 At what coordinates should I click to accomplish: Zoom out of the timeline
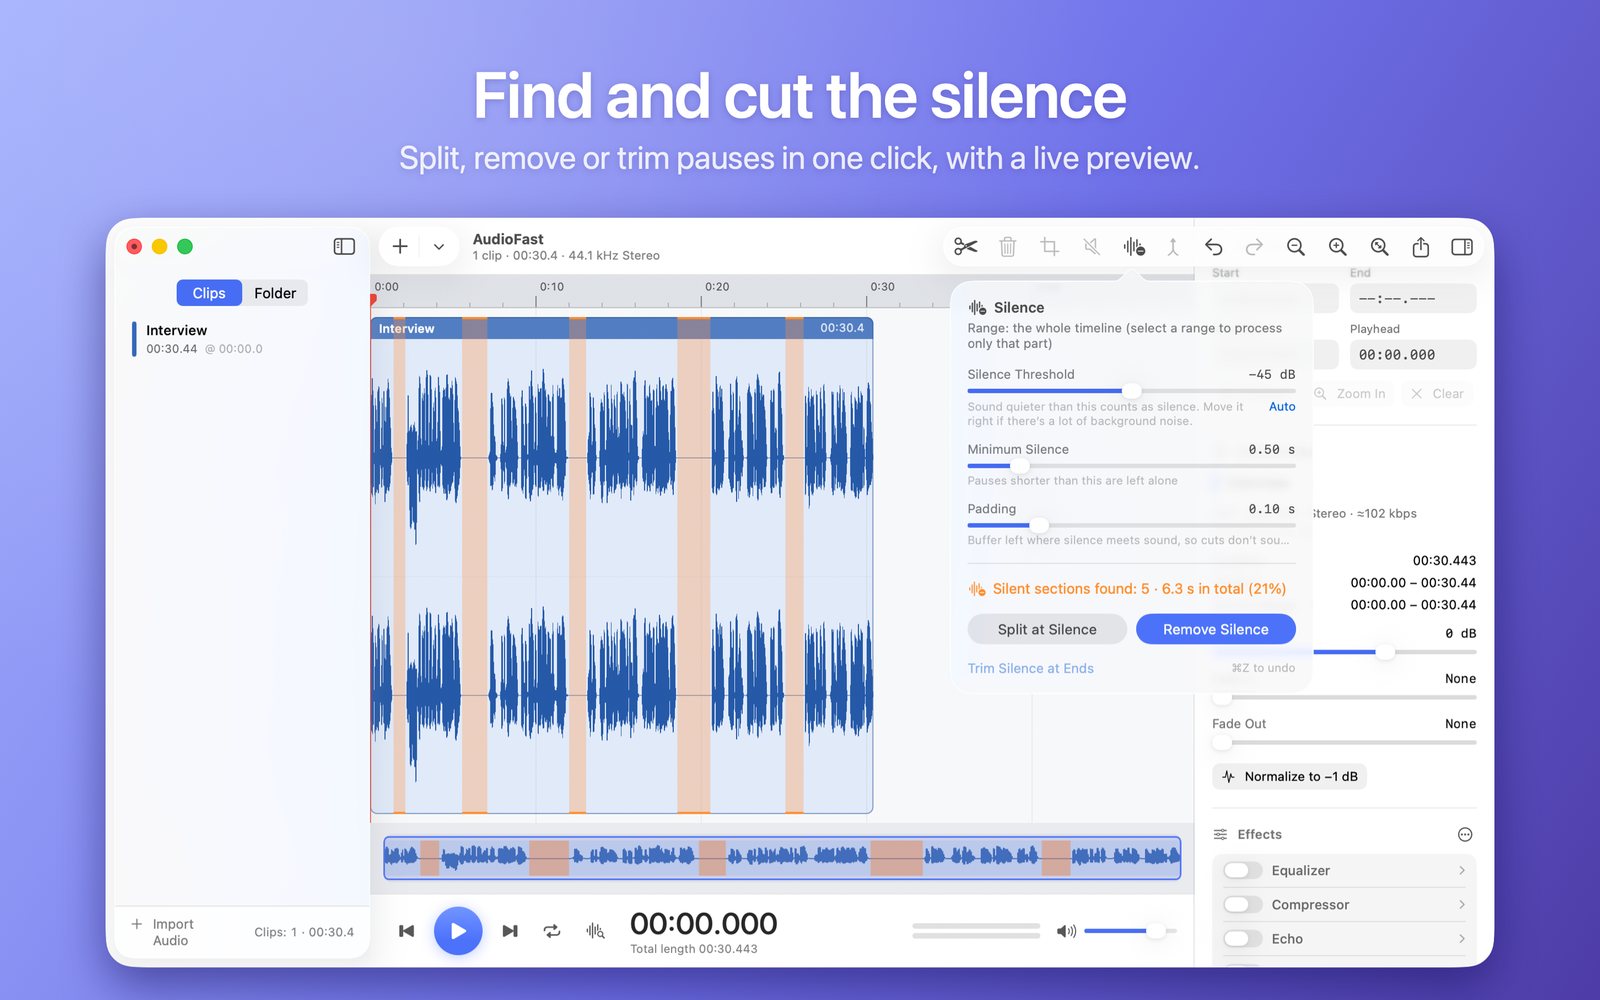tap(1296, 246)
